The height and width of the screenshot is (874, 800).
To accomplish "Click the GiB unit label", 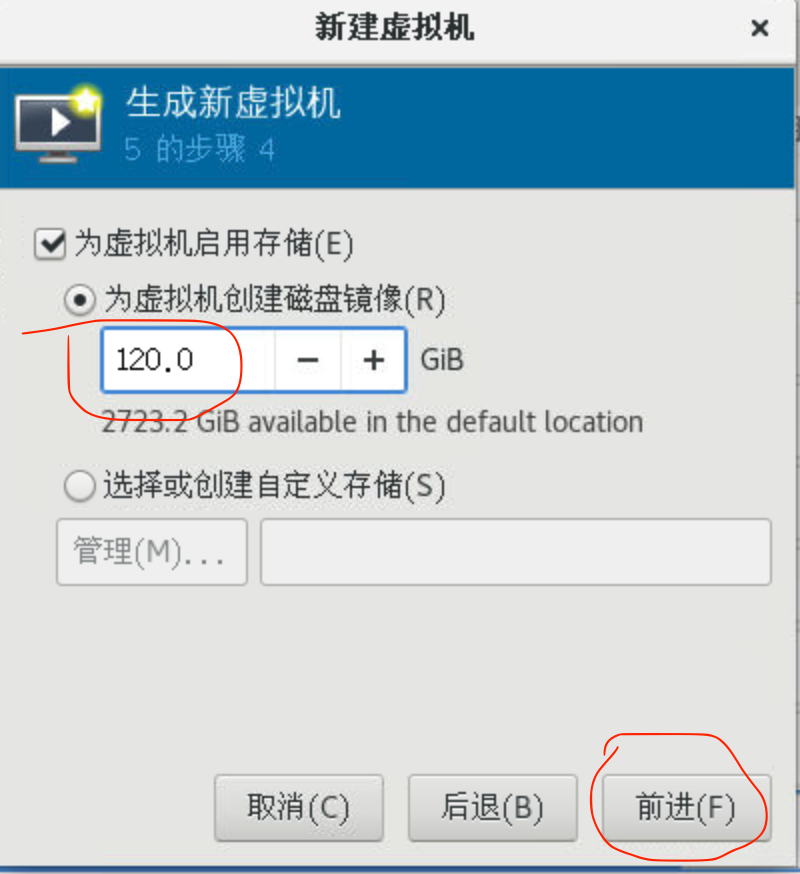I will click(x=442, y=360).
